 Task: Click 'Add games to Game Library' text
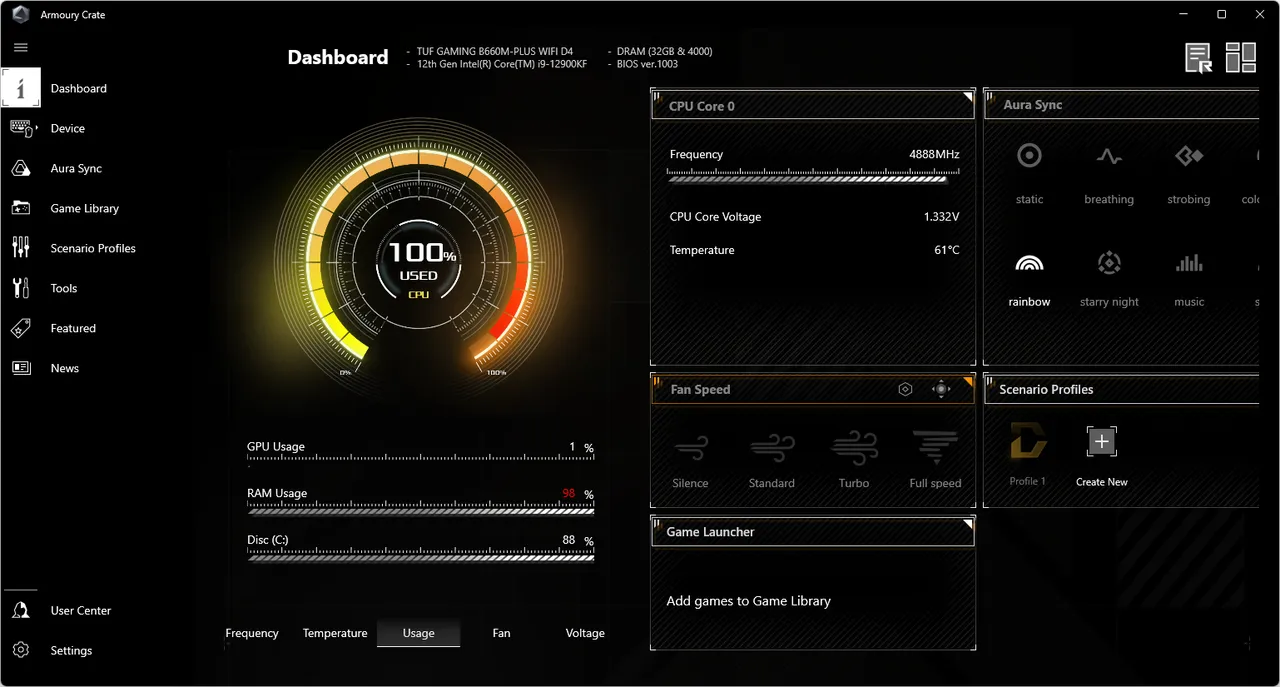(748, 601)
